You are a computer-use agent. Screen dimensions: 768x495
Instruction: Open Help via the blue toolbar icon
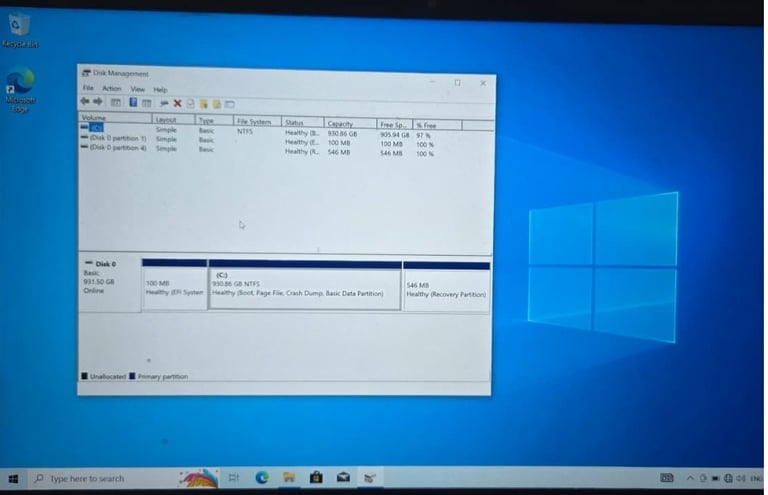point(133,102)
